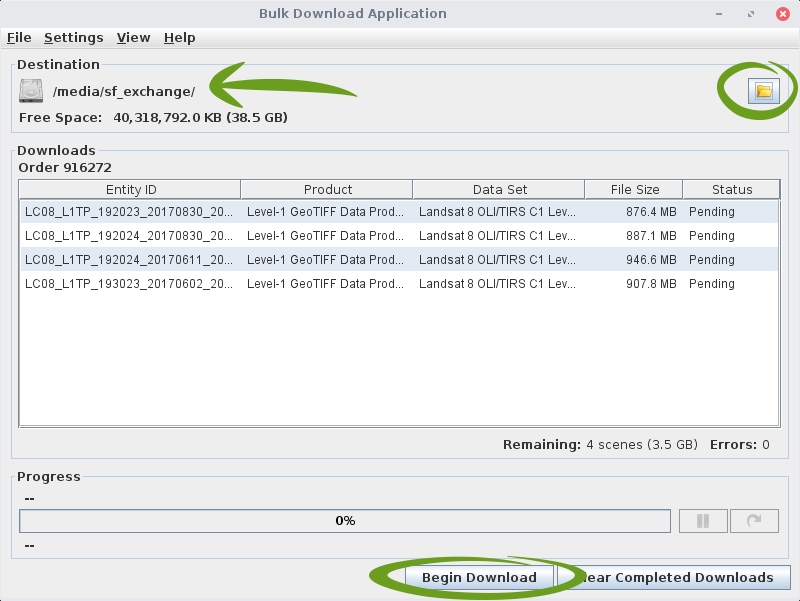Open the Help menu

pyautogui.click(x=179, y=37)
